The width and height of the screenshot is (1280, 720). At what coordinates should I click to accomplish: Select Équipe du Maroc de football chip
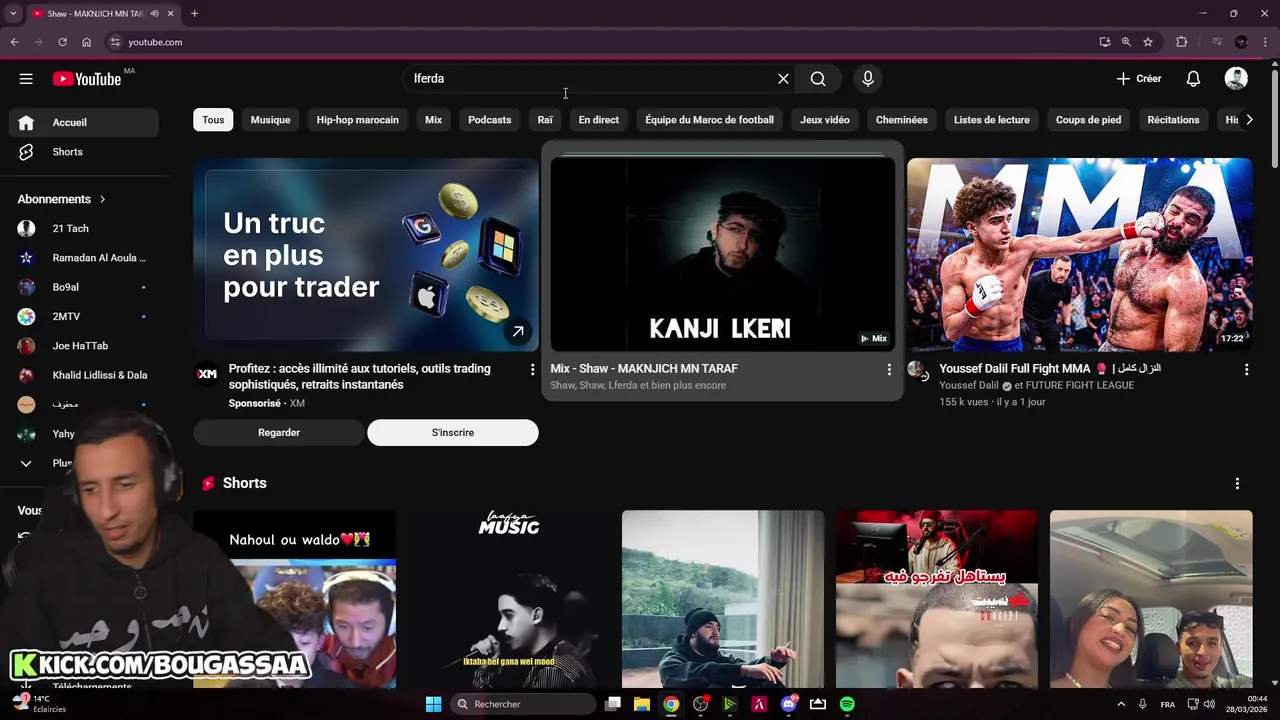(709, 120)
